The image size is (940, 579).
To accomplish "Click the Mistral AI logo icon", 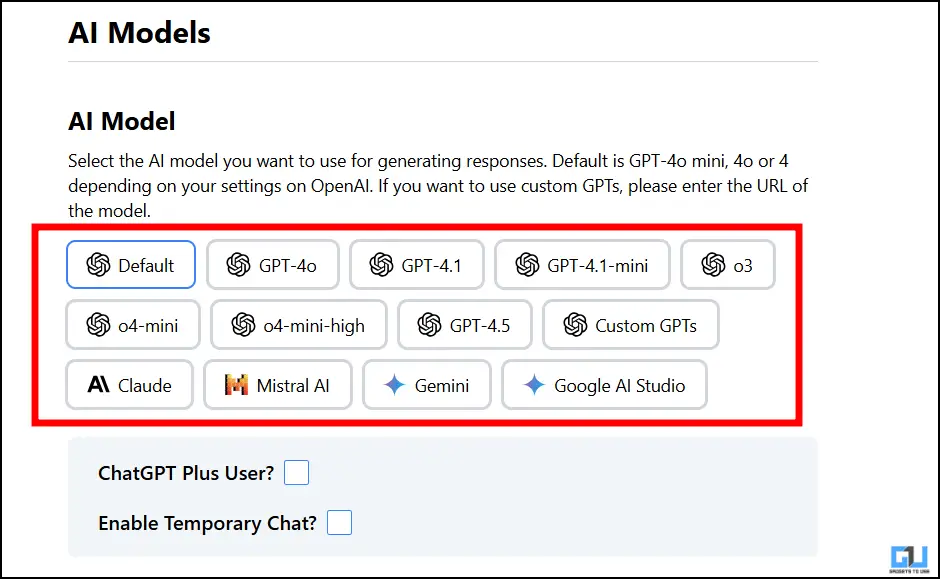I will [x=236, y=385].
